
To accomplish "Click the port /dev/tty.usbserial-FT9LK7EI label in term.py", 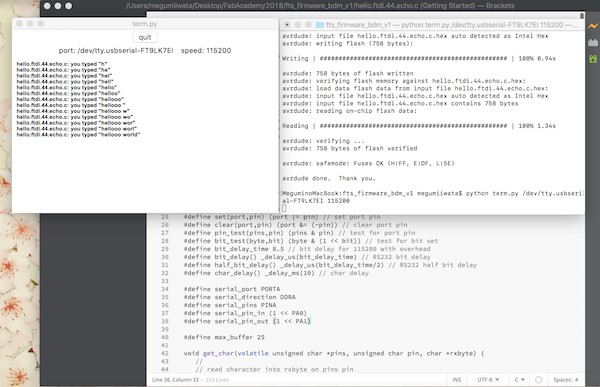I will [x=116, y=51].
